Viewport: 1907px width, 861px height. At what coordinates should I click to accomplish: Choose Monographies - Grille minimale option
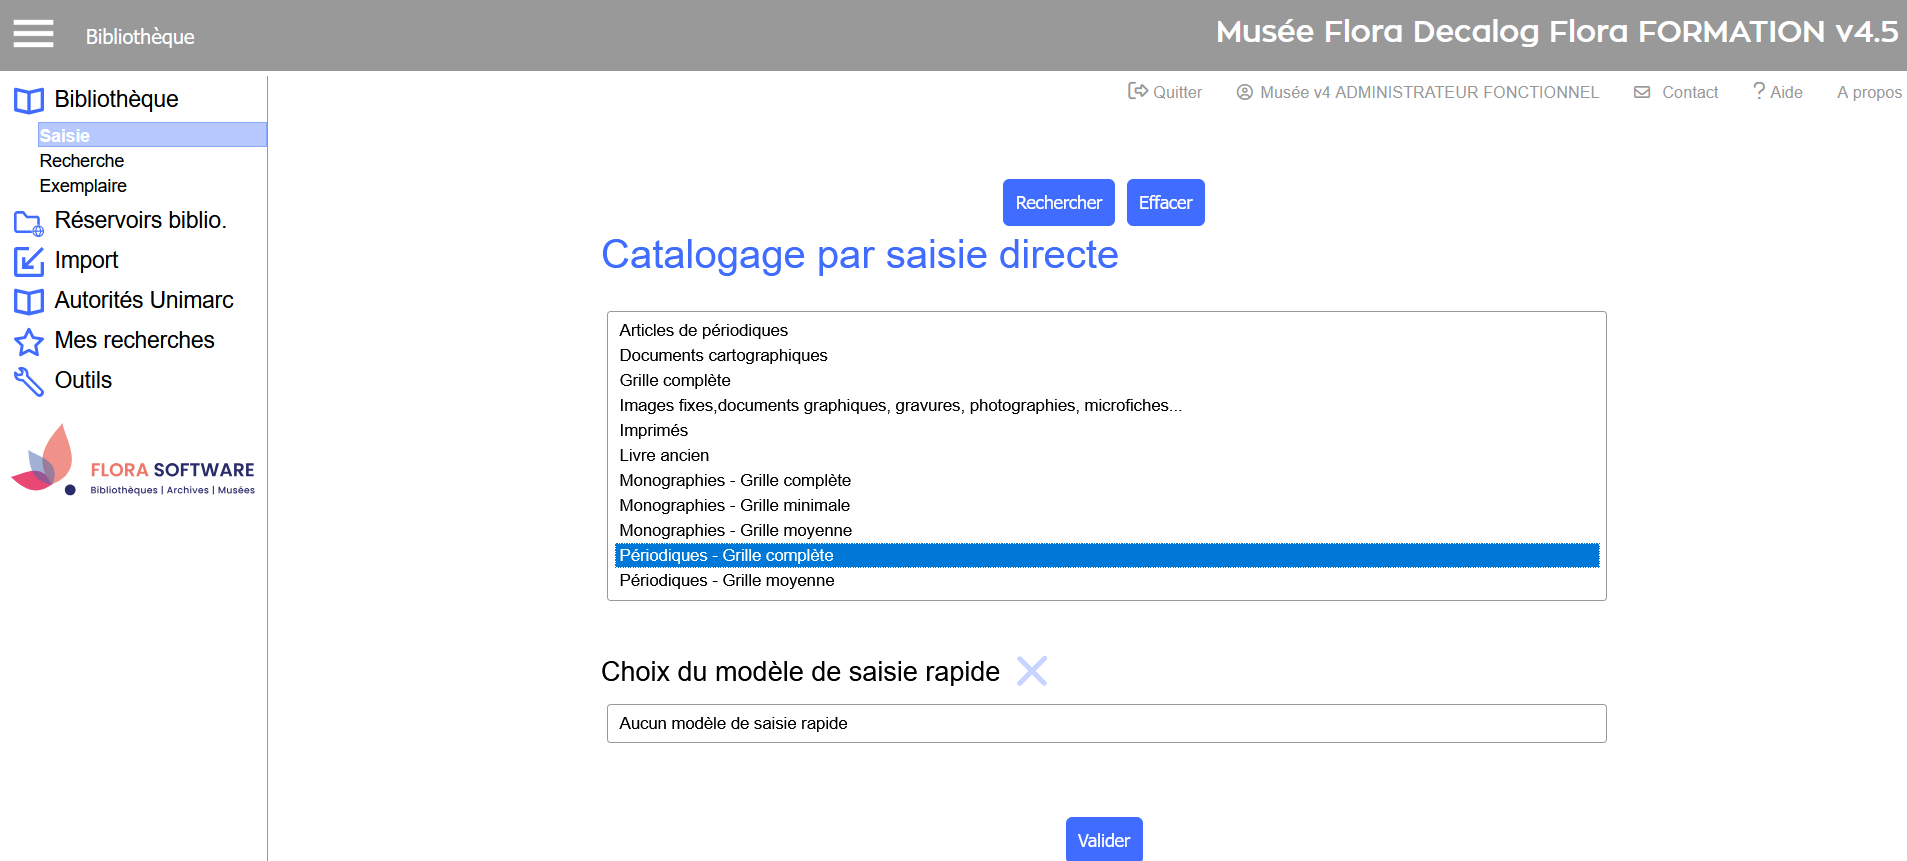click(734, 505)
